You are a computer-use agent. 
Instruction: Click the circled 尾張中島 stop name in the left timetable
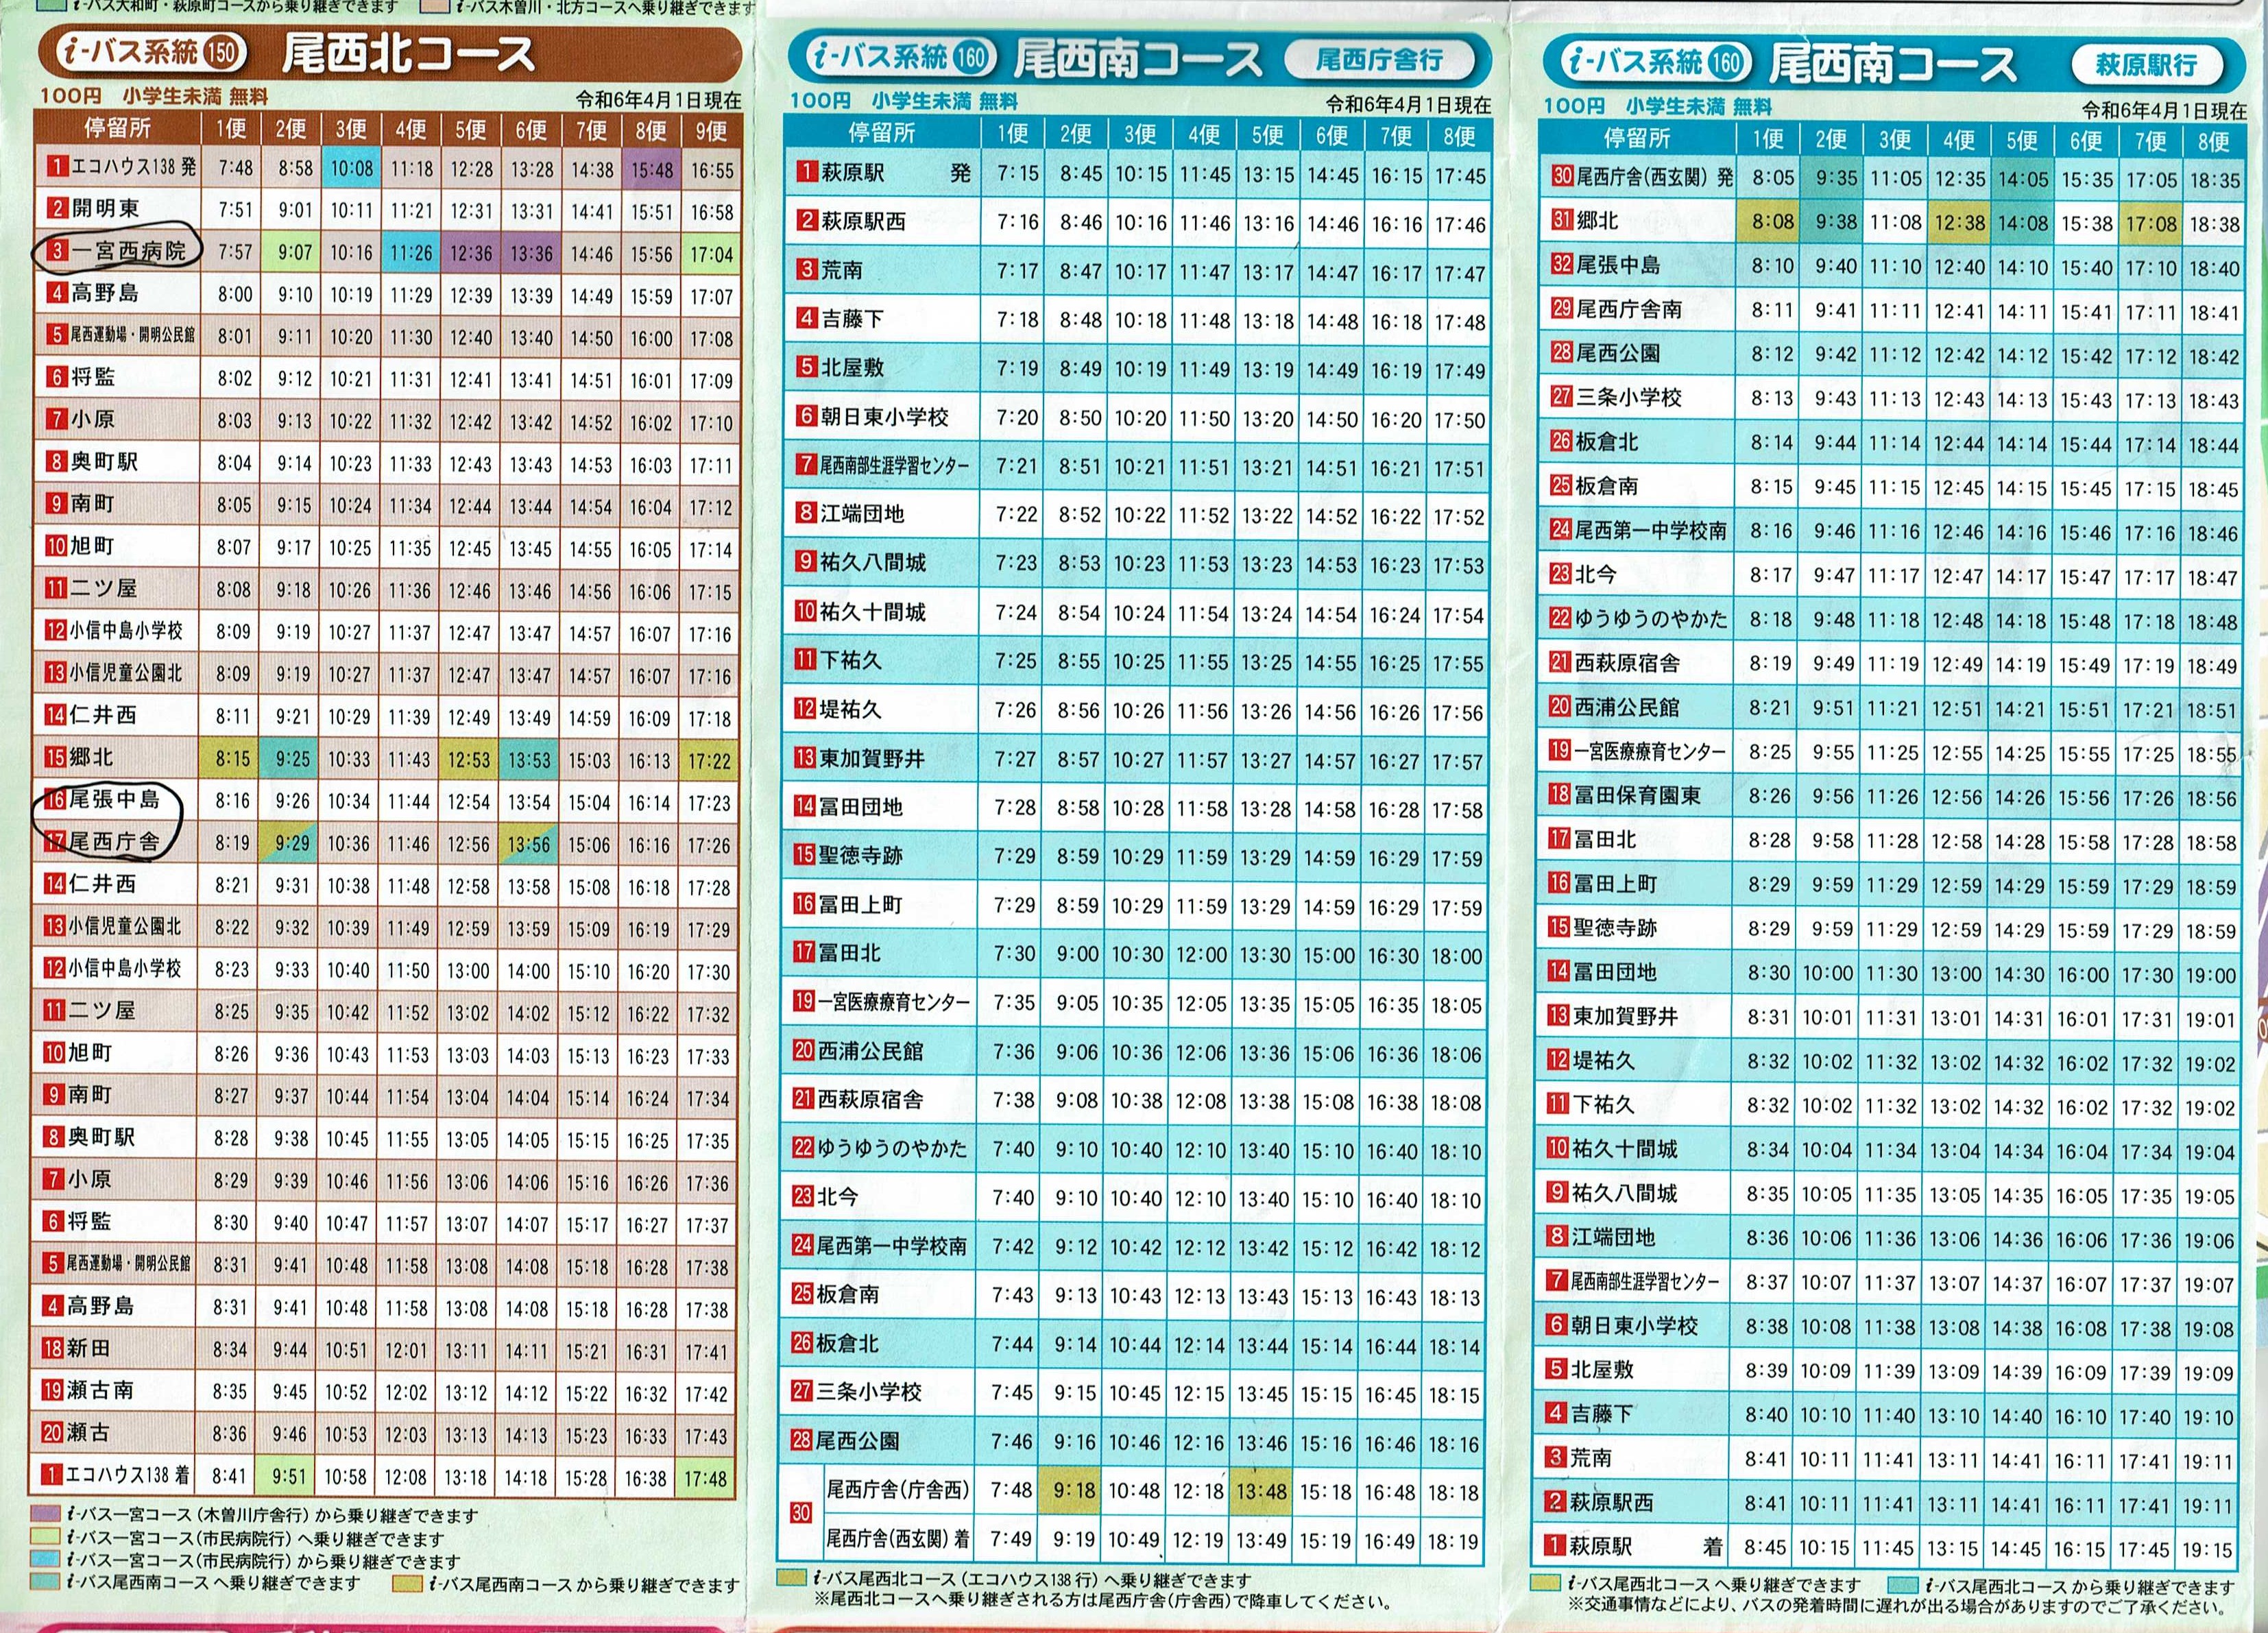114,799
